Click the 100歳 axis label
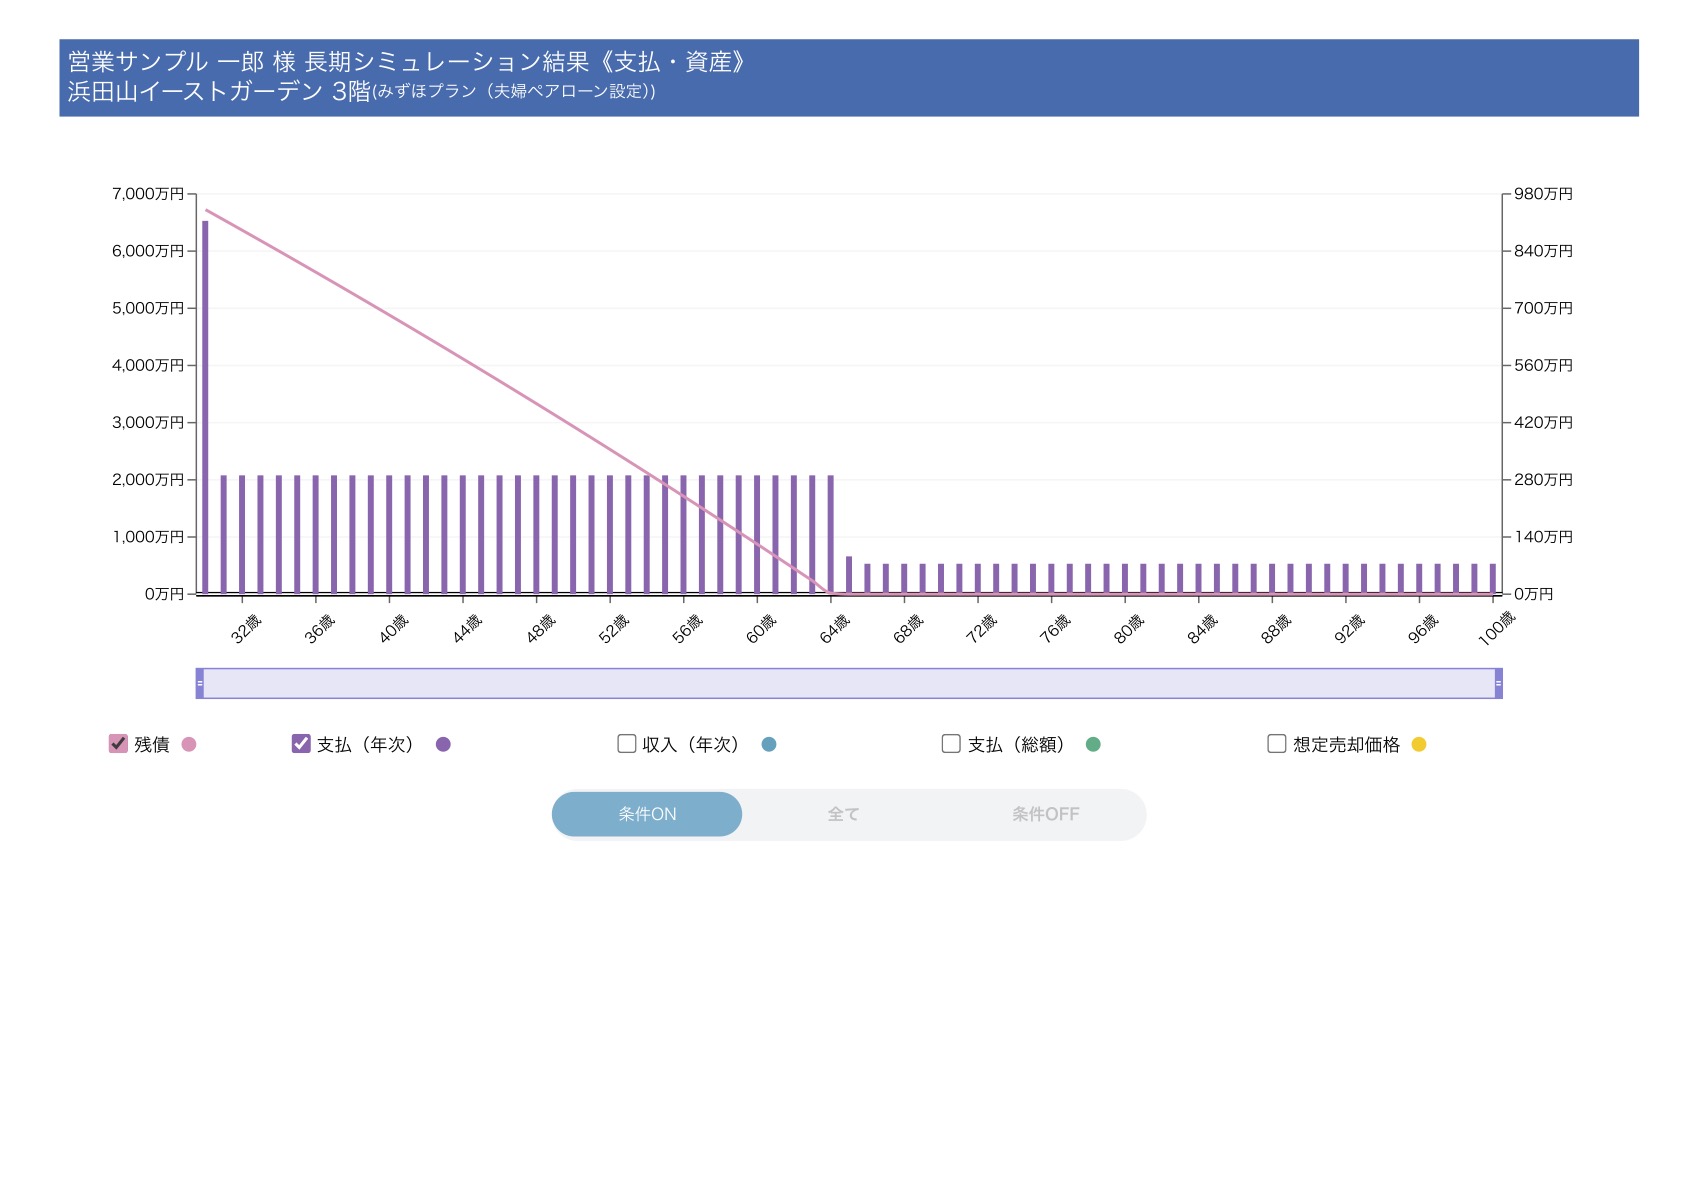The height and width of the screenshot is (1189, 1683). [x=1496, y=628]
